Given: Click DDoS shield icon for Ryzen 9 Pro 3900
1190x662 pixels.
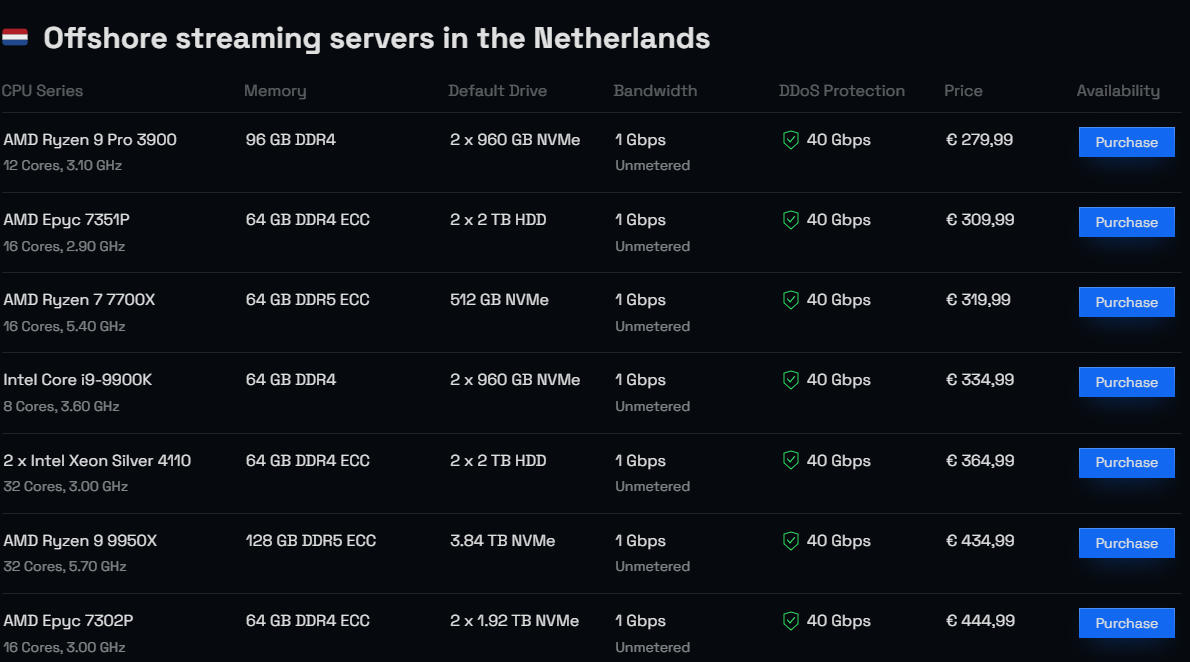Looking at the screenshot, I should (791, 140).
